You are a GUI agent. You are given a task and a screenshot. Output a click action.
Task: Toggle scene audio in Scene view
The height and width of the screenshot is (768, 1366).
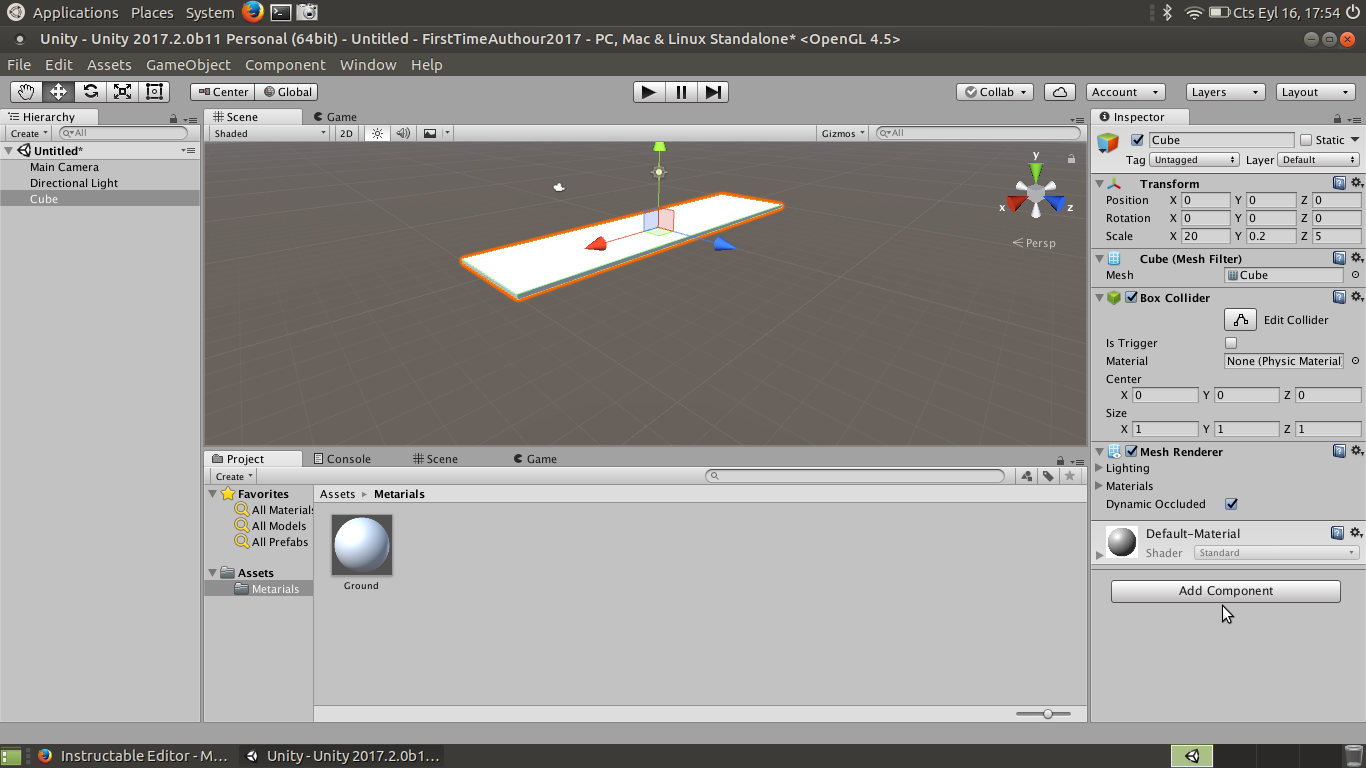403,133
